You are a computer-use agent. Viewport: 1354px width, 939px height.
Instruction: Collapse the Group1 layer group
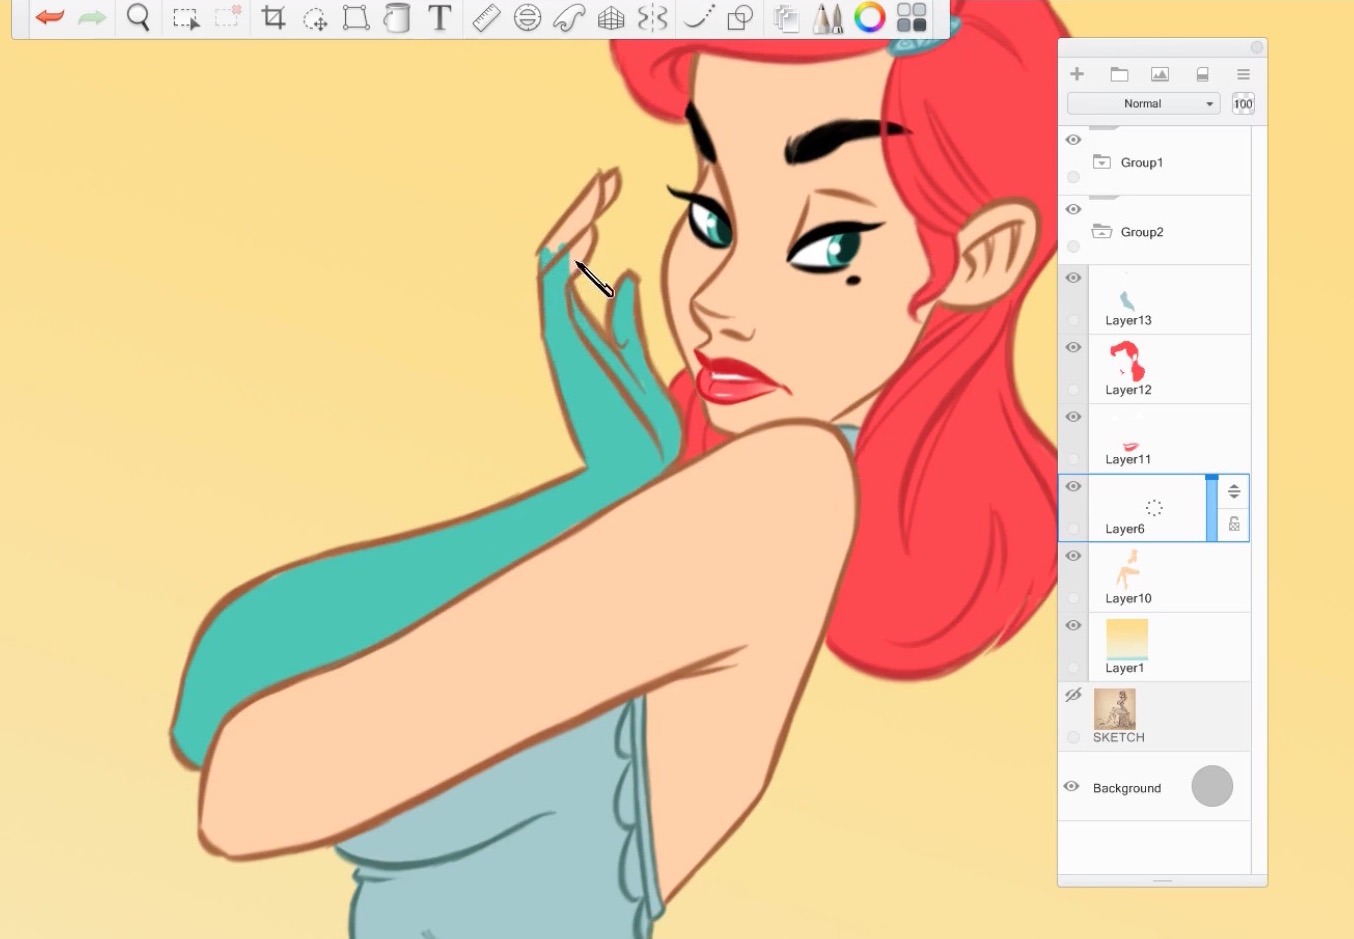pos(1101,162)
